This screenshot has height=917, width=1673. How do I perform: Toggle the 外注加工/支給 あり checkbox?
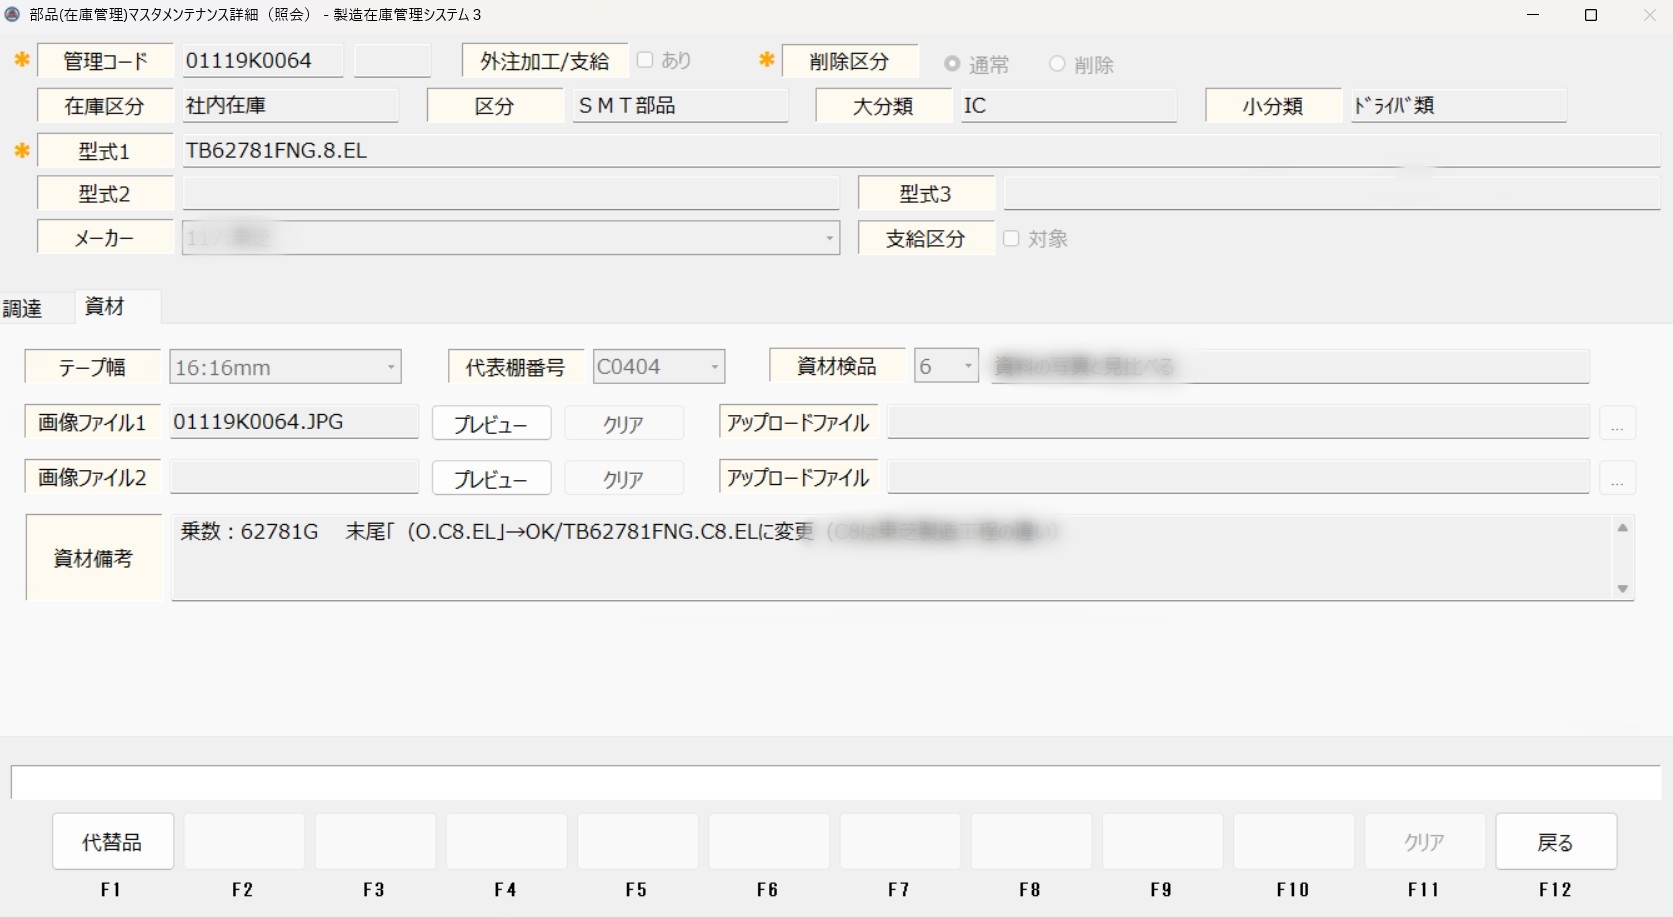click(x=645, y=61)
